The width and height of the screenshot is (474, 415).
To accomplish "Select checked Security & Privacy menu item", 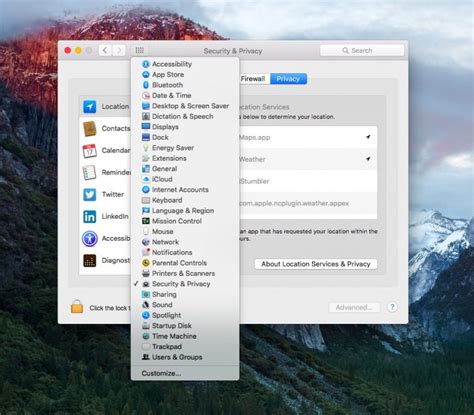I will [x=185, y=284].
